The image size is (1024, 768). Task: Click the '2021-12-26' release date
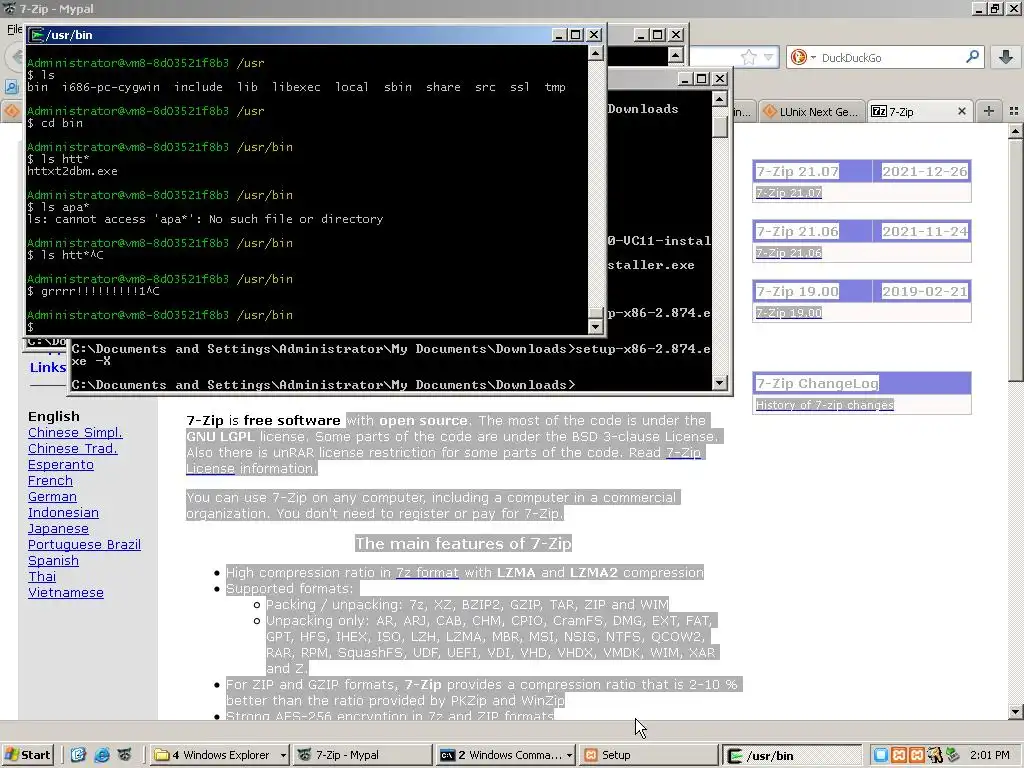[924, 172]
